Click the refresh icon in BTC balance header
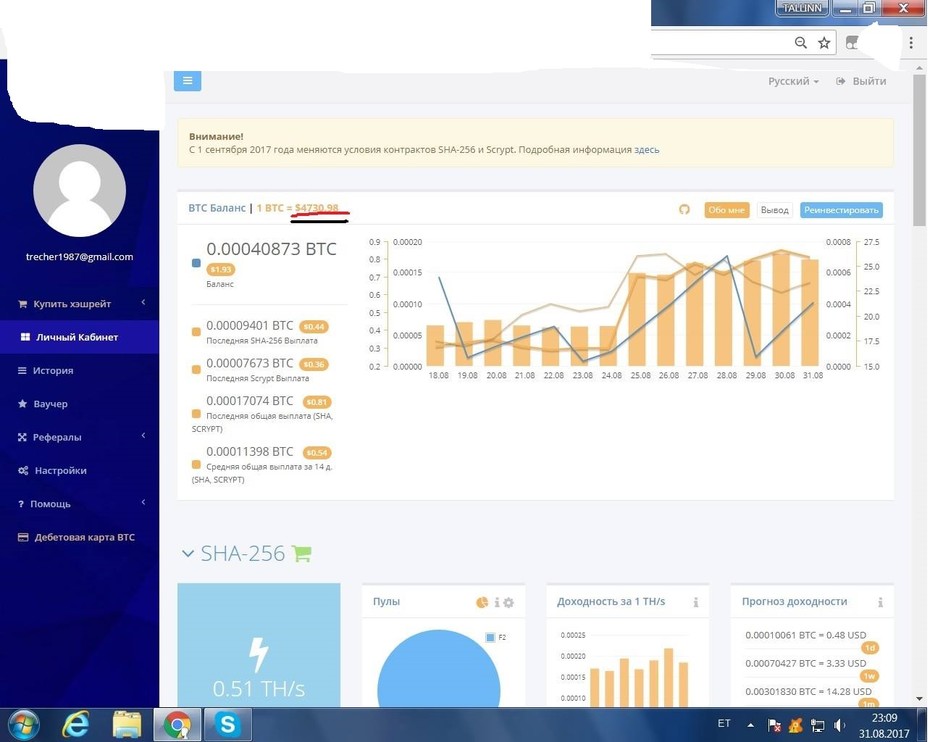 pos(684,209)
